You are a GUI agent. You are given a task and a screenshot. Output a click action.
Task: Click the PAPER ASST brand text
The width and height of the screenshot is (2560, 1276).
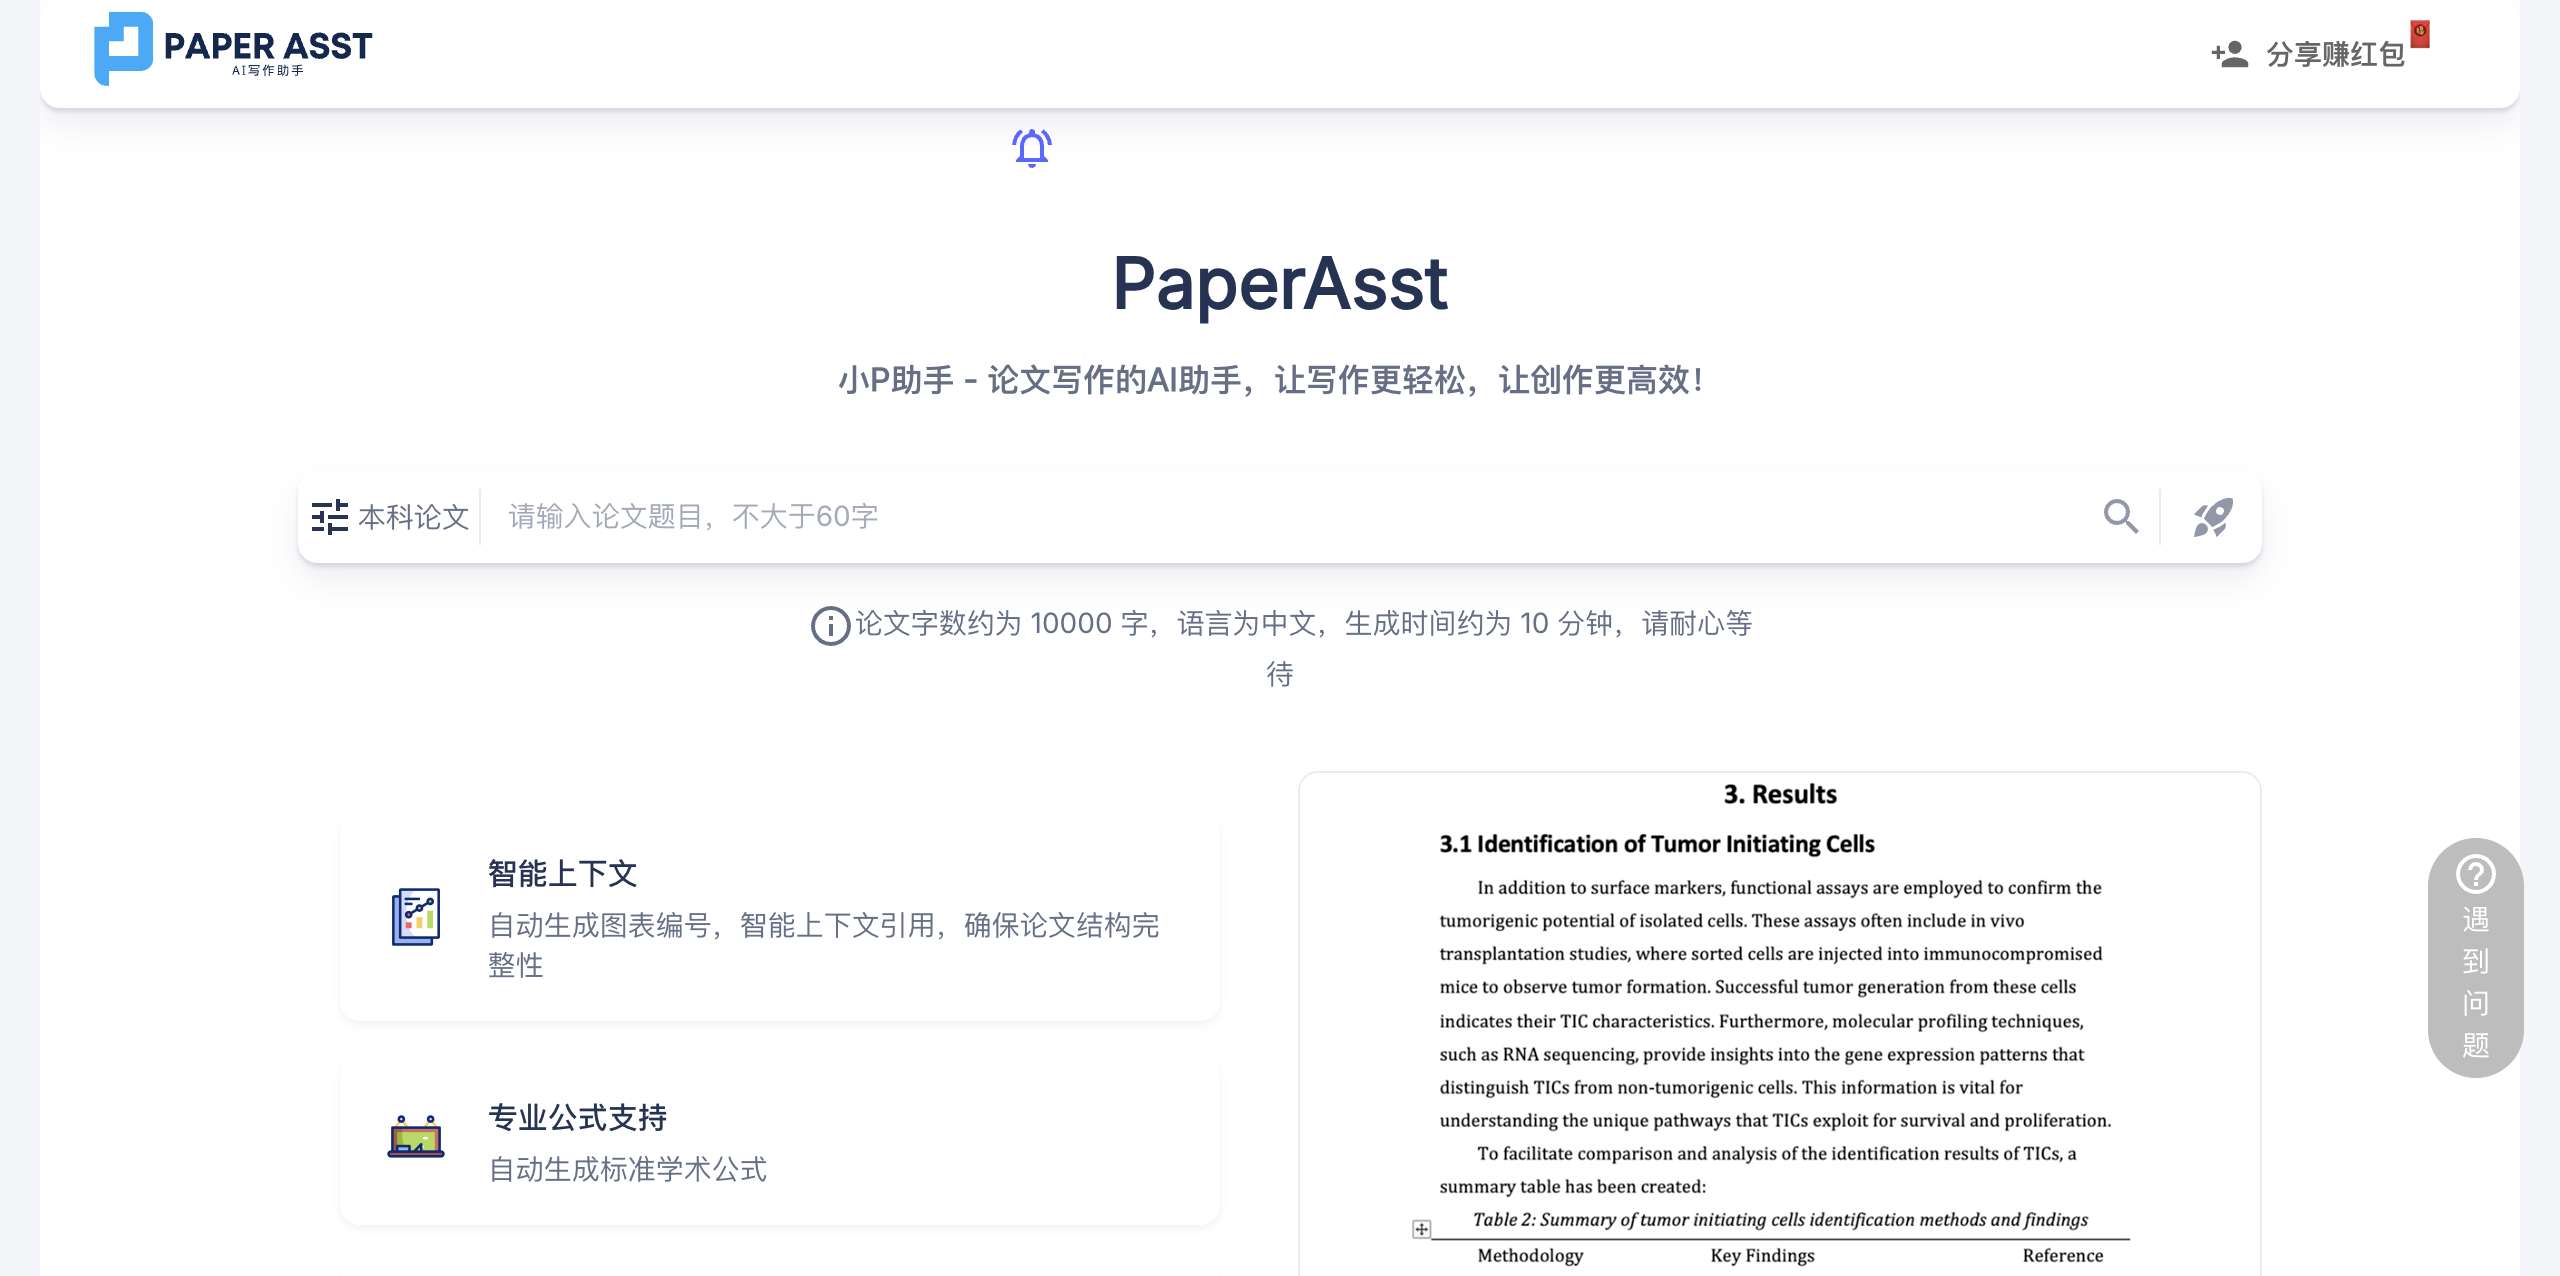pos(268,46)
